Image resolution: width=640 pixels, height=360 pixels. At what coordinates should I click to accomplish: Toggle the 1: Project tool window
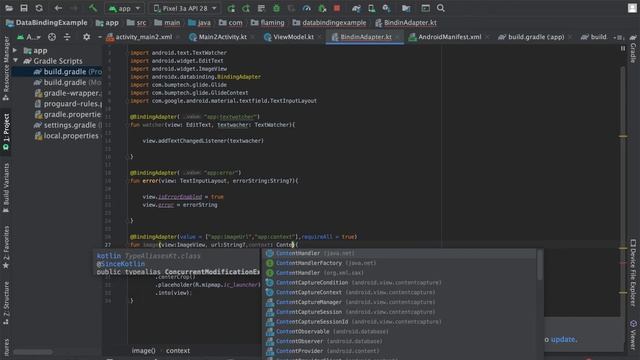(6, 131)
